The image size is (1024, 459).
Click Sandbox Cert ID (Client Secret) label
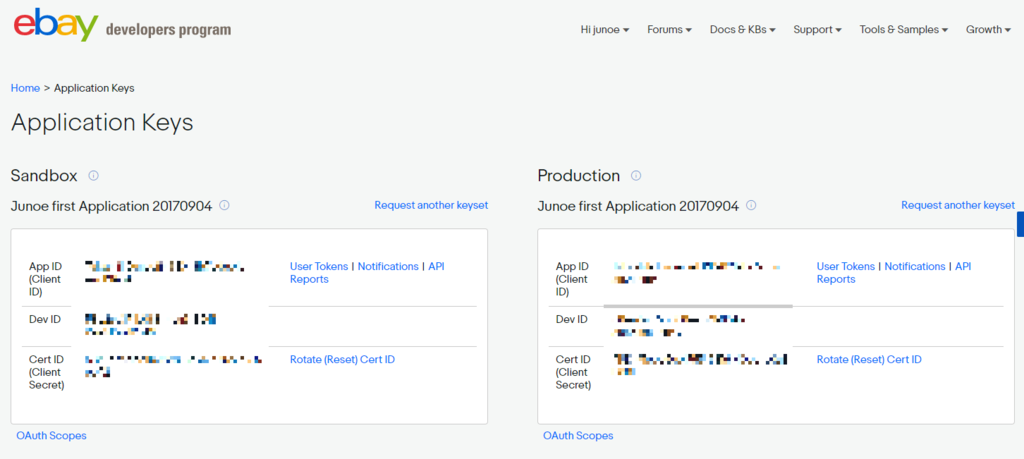coord(47,372)
